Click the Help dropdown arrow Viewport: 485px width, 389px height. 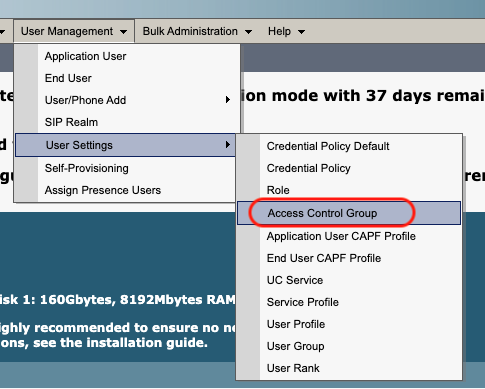coord(301,32)
